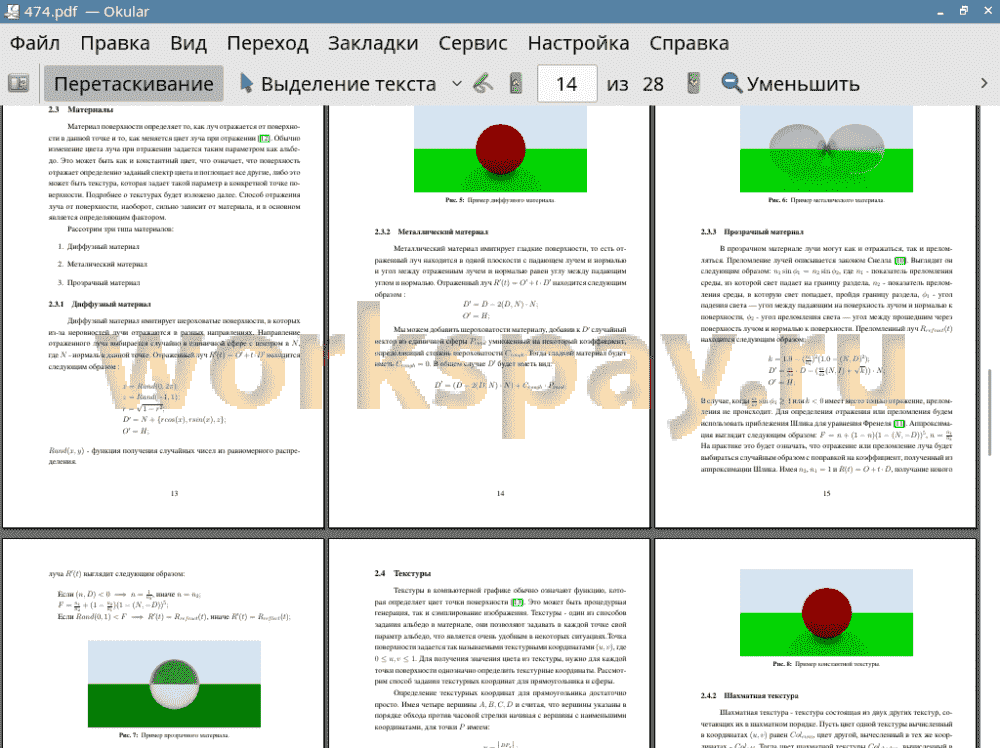1000x748 pixels.
Task: Click the page footer number 15
Action: 827,494
